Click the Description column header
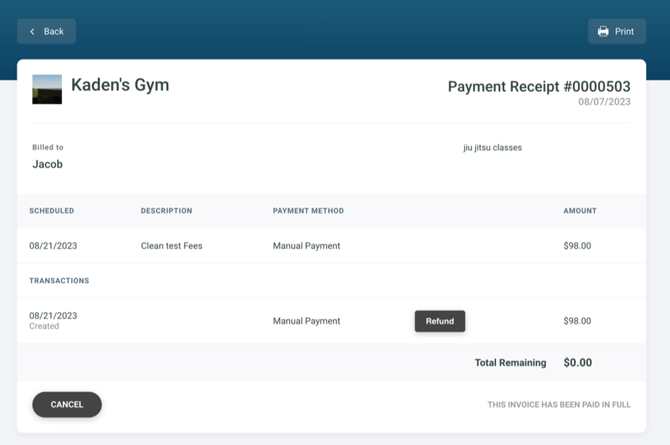This screenshot has height=445, width=670. click(166, 211)
